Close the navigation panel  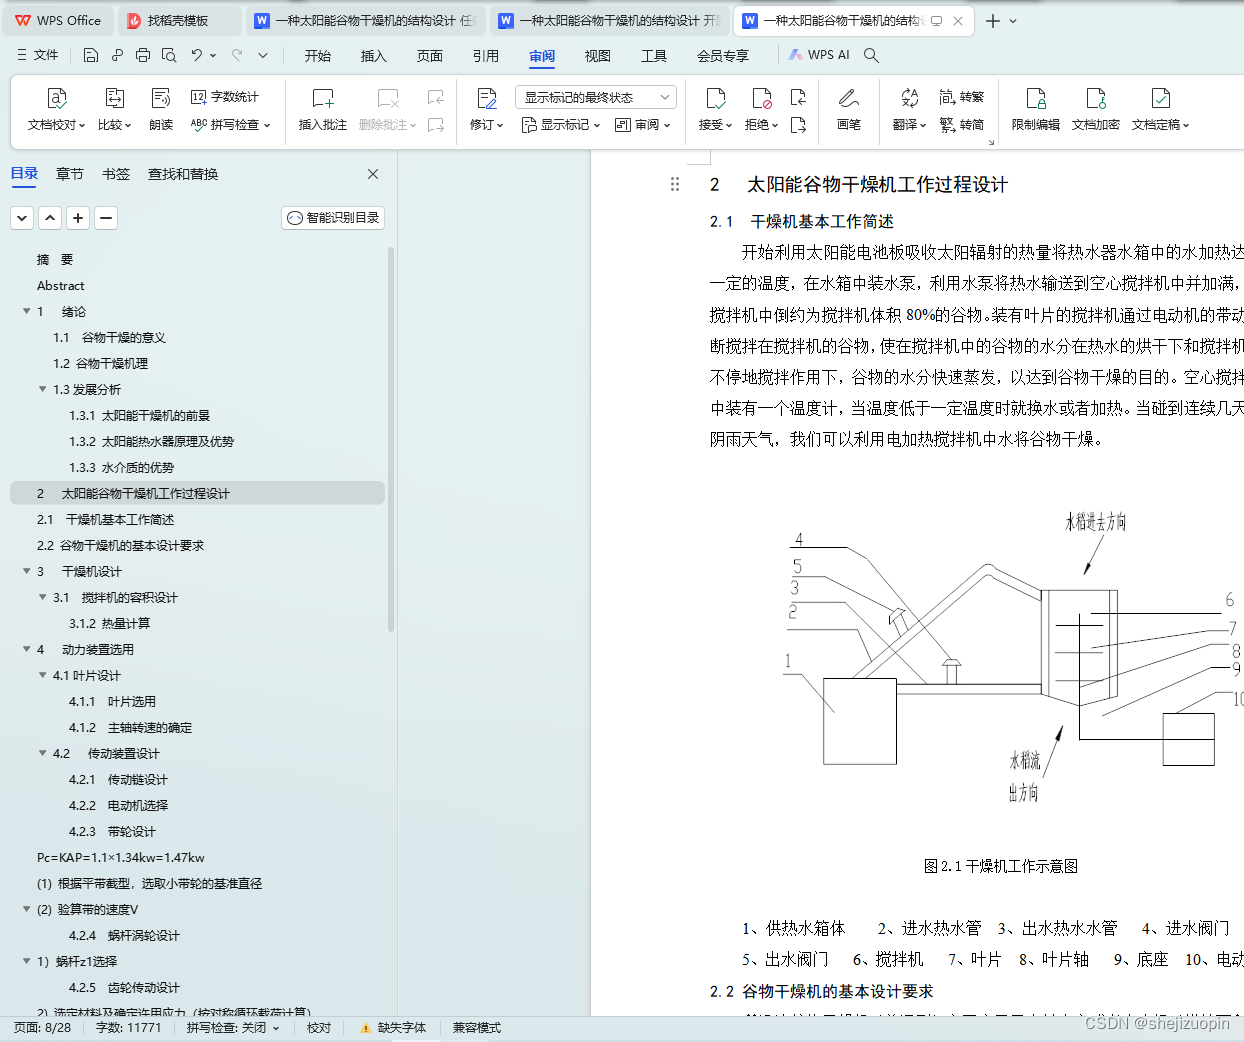click(373, 174)
